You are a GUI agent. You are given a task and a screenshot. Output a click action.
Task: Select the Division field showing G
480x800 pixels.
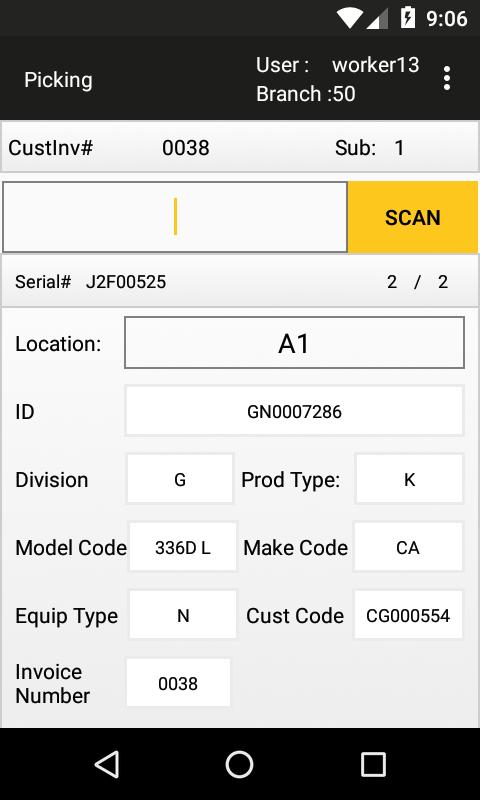pyautogui.click(x=180, y=479)
